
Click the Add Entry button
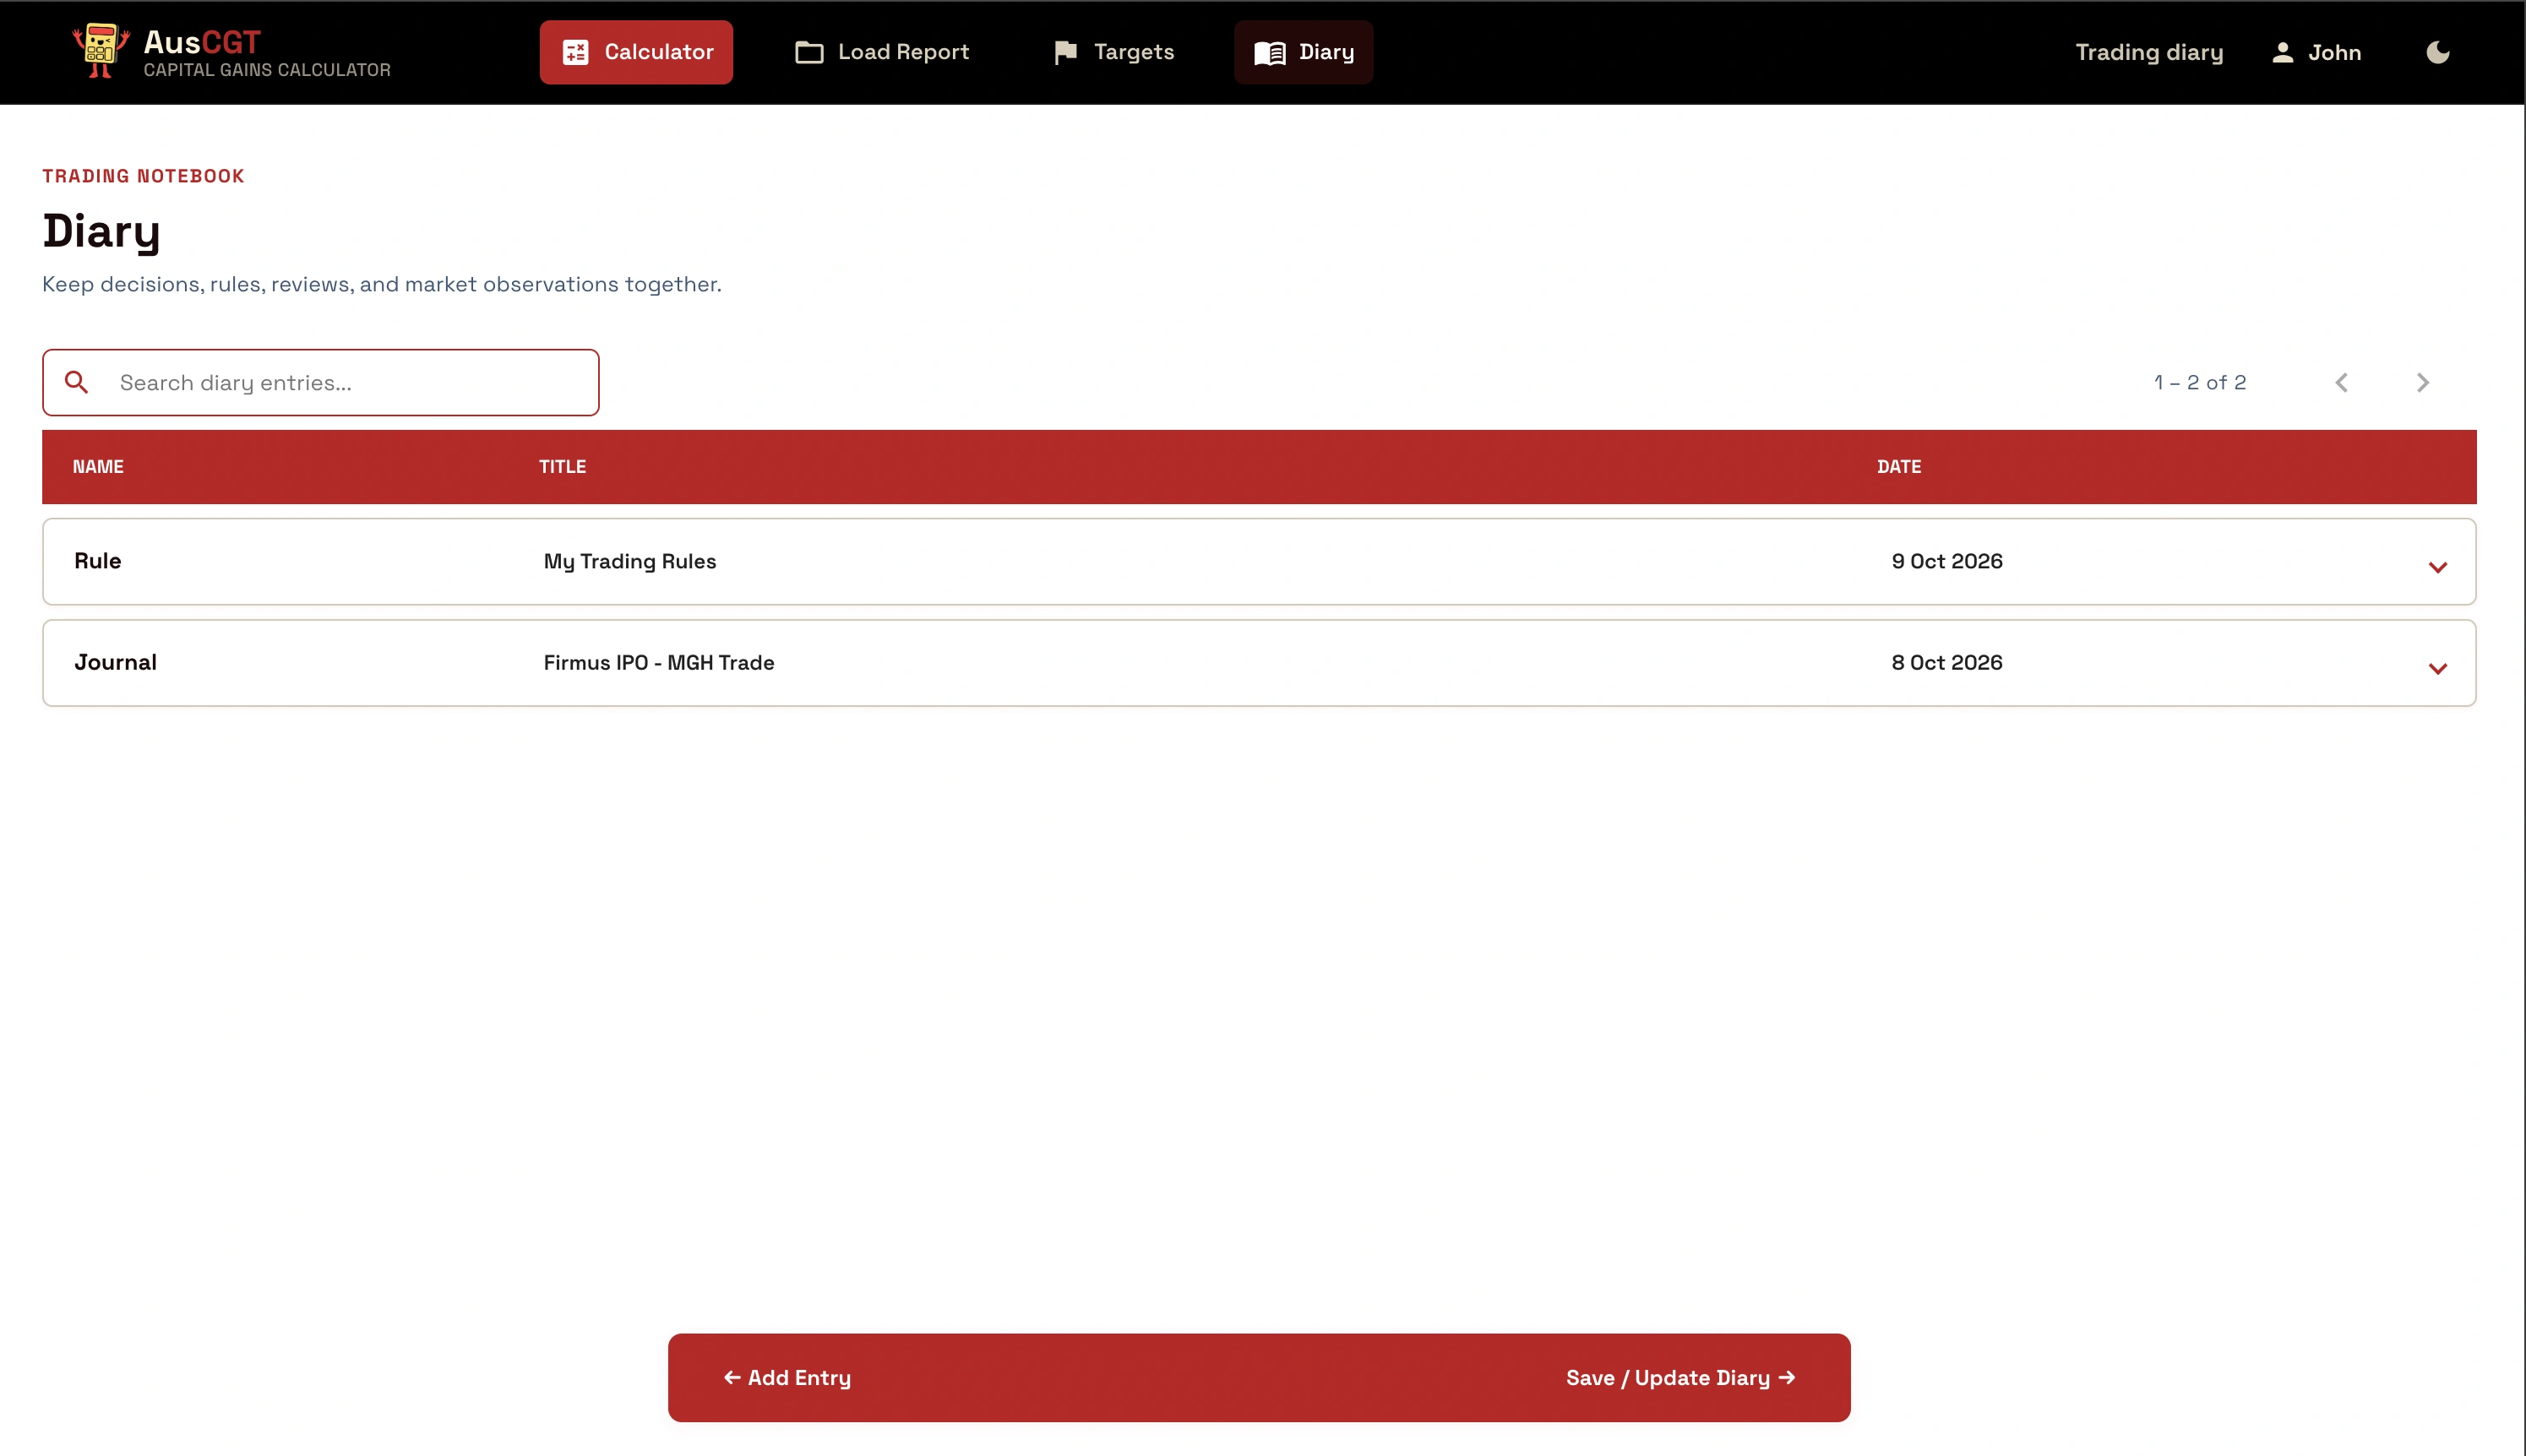click(x=787, y=1377)
